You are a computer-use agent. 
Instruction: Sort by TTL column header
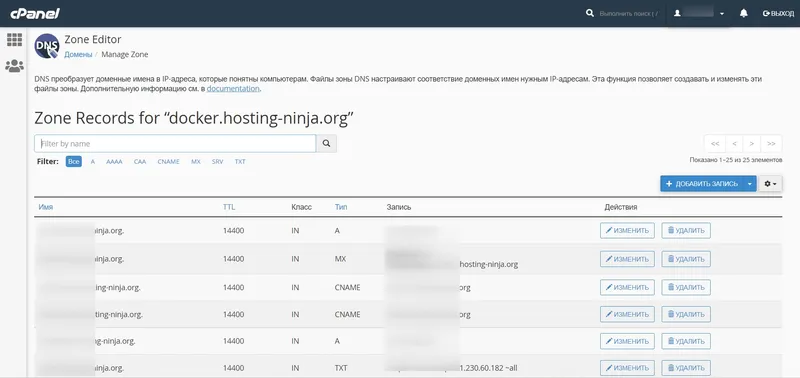(x=229, y=207)
